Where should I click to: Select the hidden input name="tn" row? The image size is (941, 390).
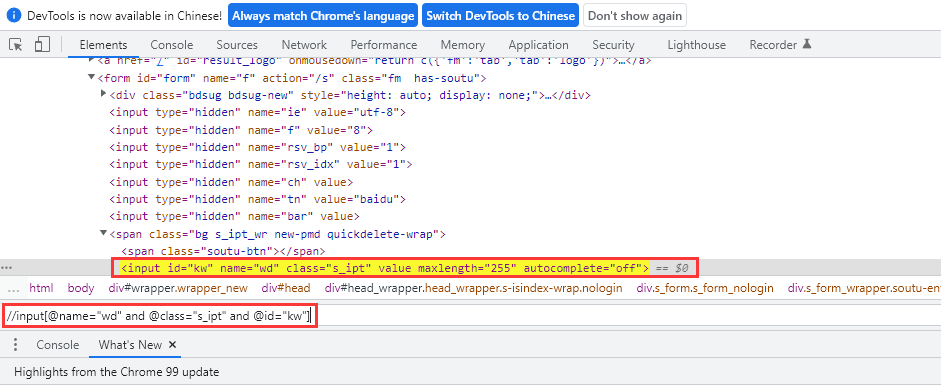tap(258, 199)
